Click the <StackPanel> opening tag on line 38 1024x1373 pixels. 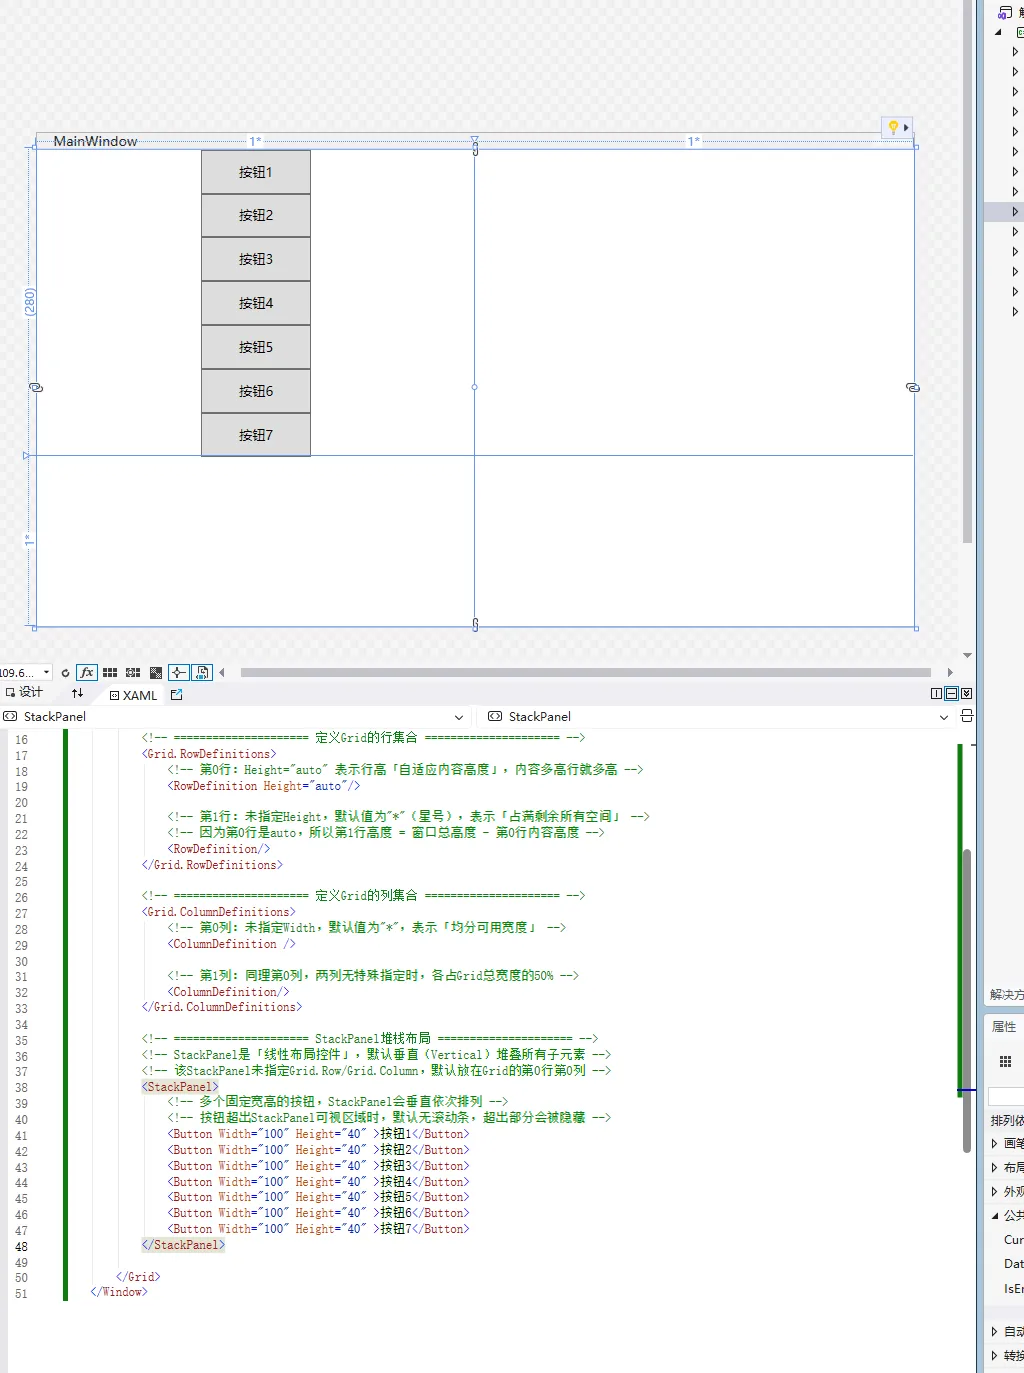pos(180,1087)
